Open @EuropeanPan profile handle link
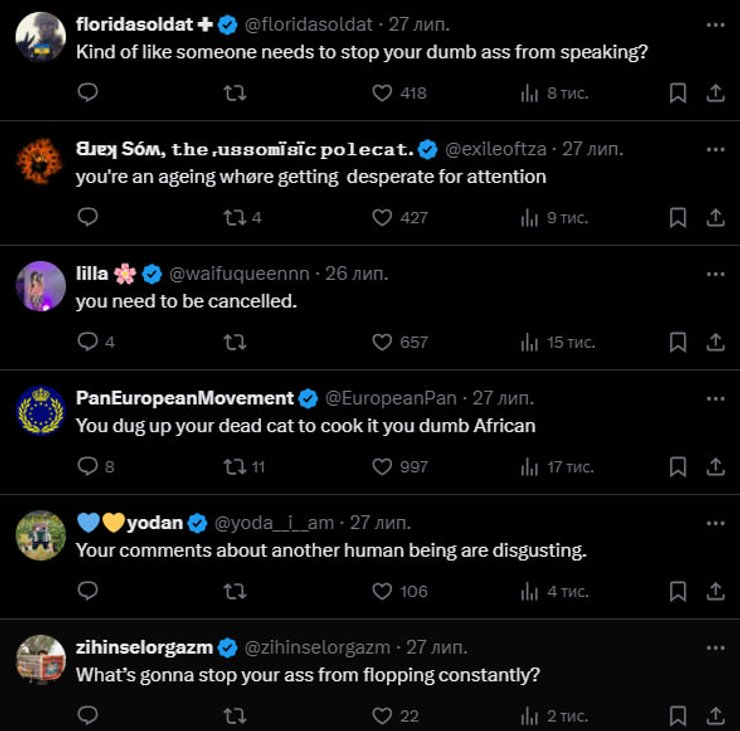This screenshot has width=740, height=731. pos(391,398)
